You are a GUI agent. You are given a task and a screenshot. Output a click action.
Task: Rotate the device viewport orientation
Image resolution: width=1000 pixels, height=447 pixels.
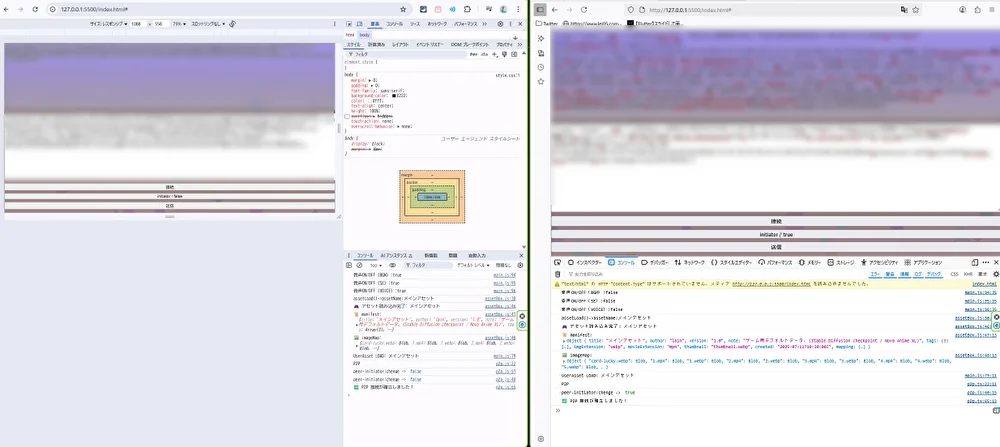click(232, 22)
